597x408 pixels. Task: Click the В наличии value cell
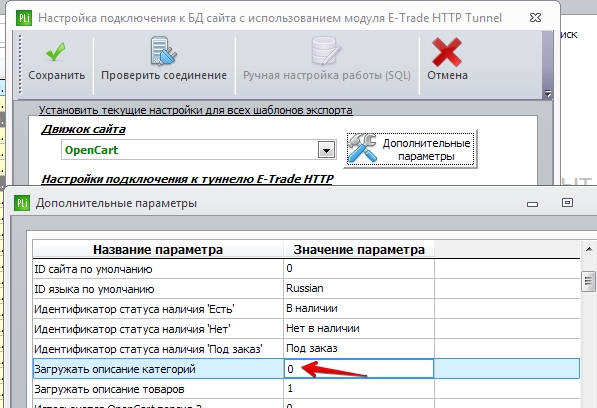point(359,309)
